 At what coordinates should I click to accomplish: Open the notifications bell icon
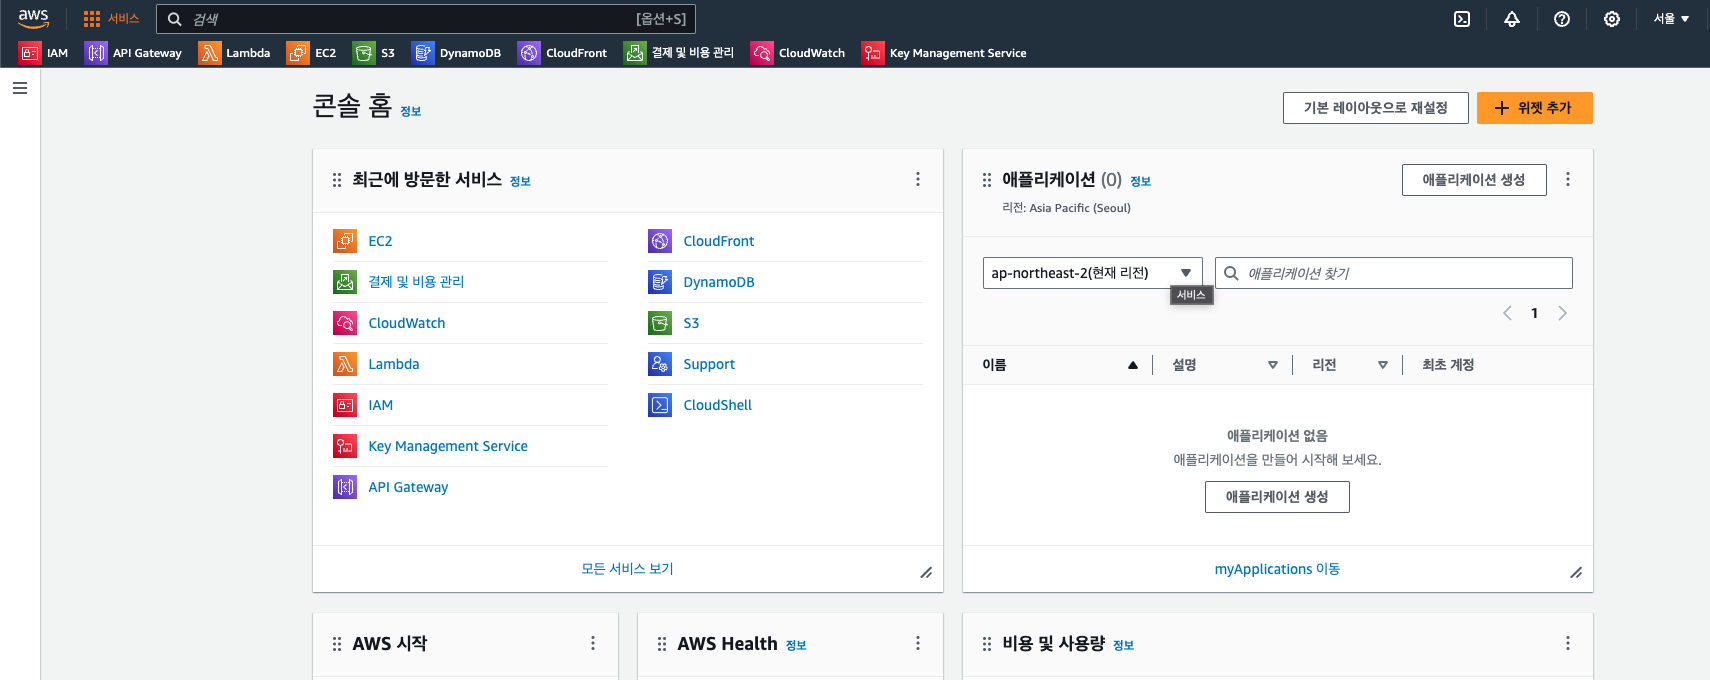tap(1512, 19)
